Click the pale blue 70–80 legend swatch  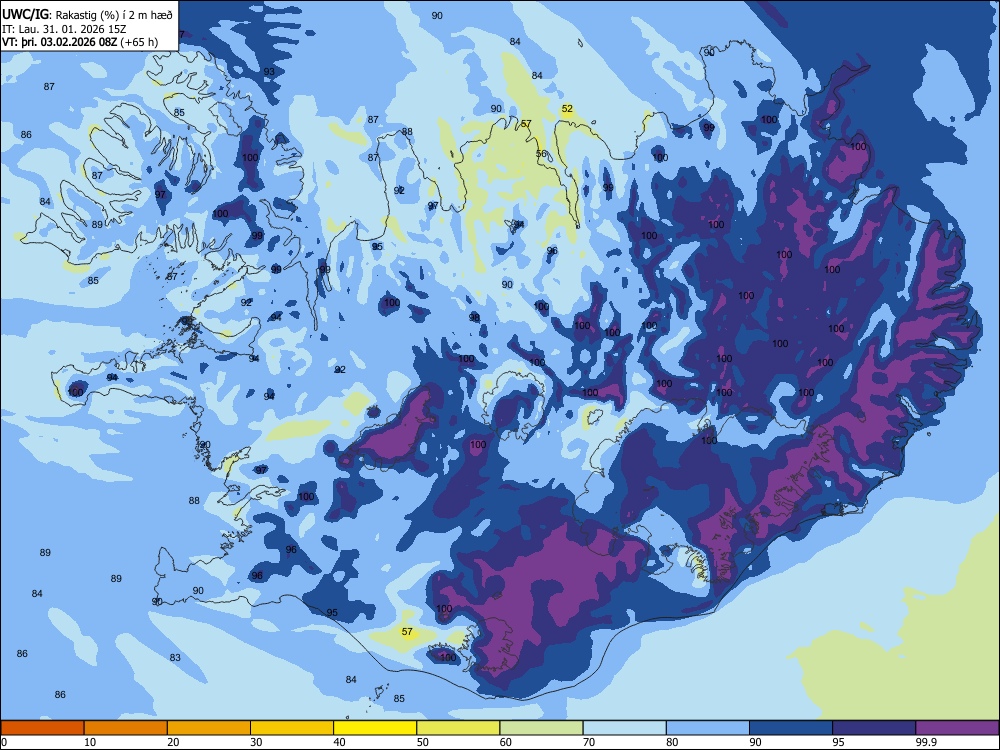(x=624, y=728)
